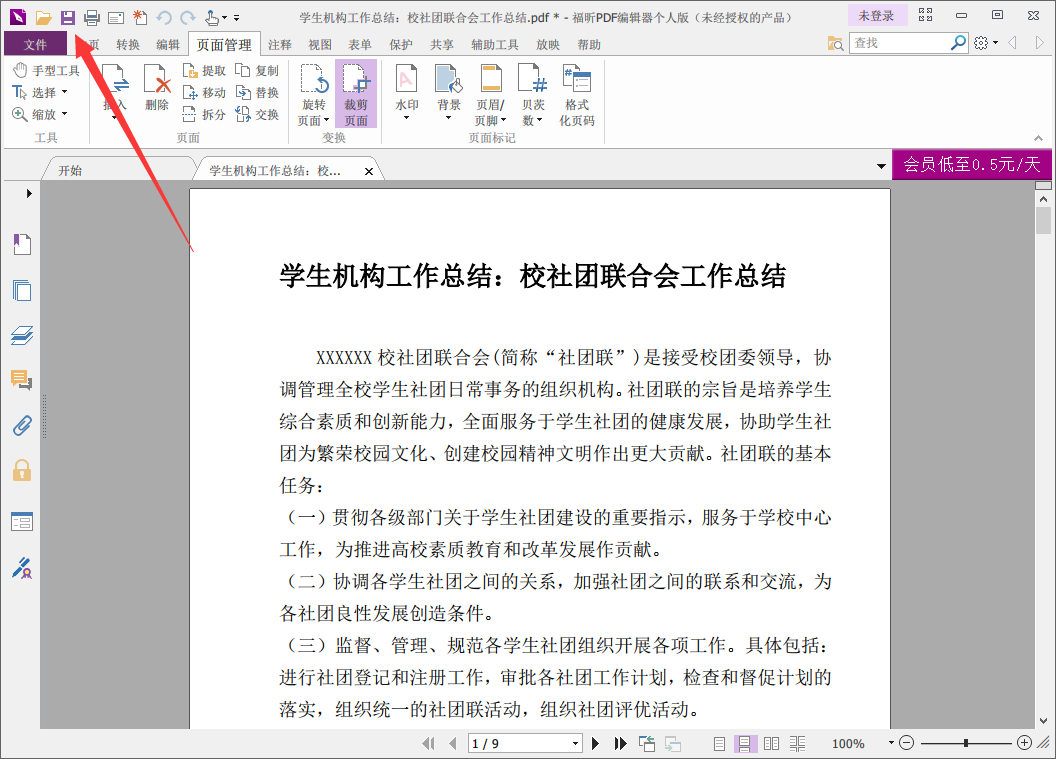The width and height of the screenshot is (1056, 759).
Task: Go to the first page
Action: (428, 744)
